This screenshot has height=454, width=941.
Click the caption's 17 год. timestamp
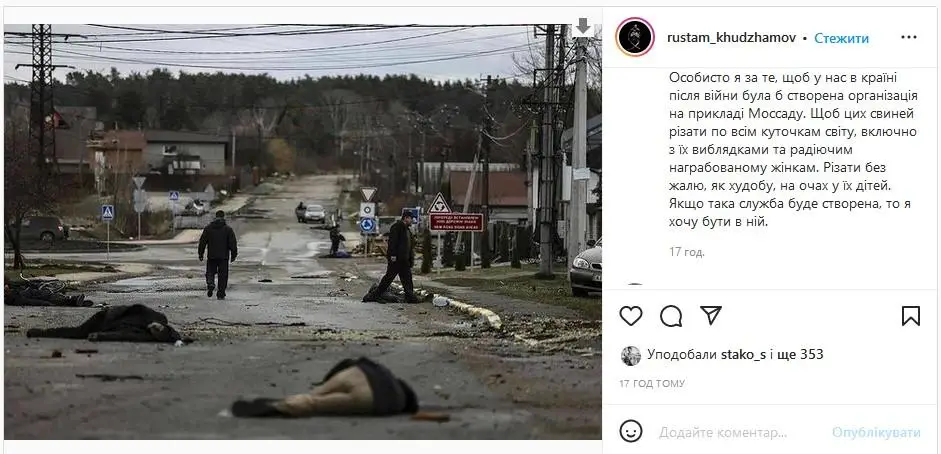click(687, 252)
